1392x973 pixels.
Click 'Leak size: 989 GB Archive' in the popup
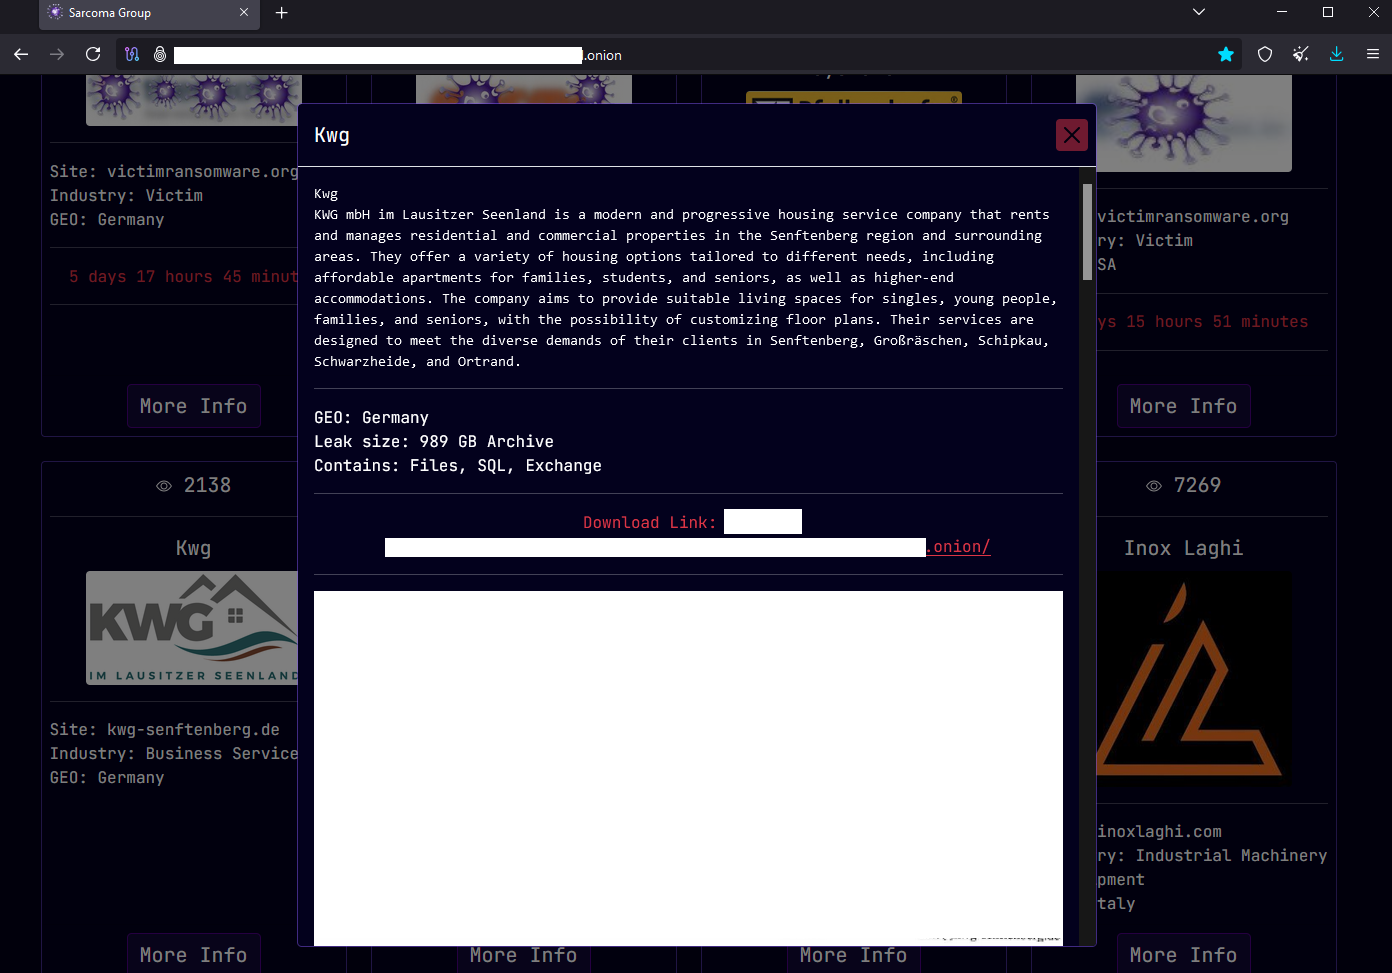click(x=434, y=442)
